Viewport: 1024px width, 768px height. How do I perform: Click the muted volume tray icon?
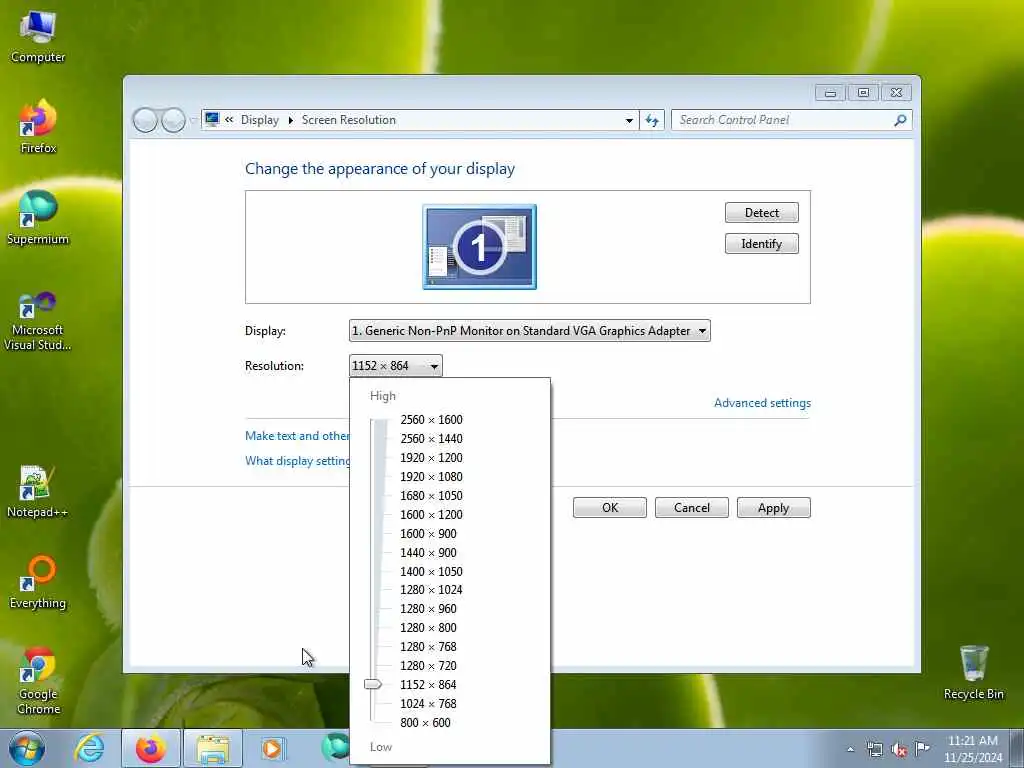[899, 749]
